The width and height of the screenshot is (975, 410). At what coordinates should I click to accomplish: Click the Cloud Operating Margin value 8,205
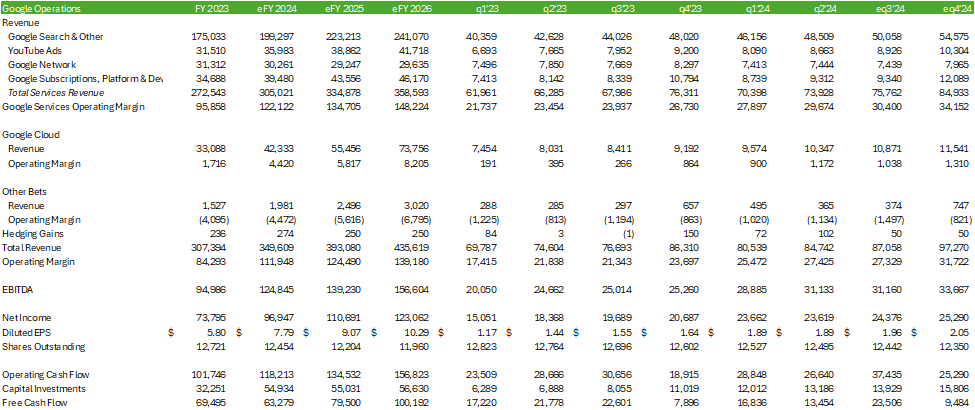click(x=416, y=163)
